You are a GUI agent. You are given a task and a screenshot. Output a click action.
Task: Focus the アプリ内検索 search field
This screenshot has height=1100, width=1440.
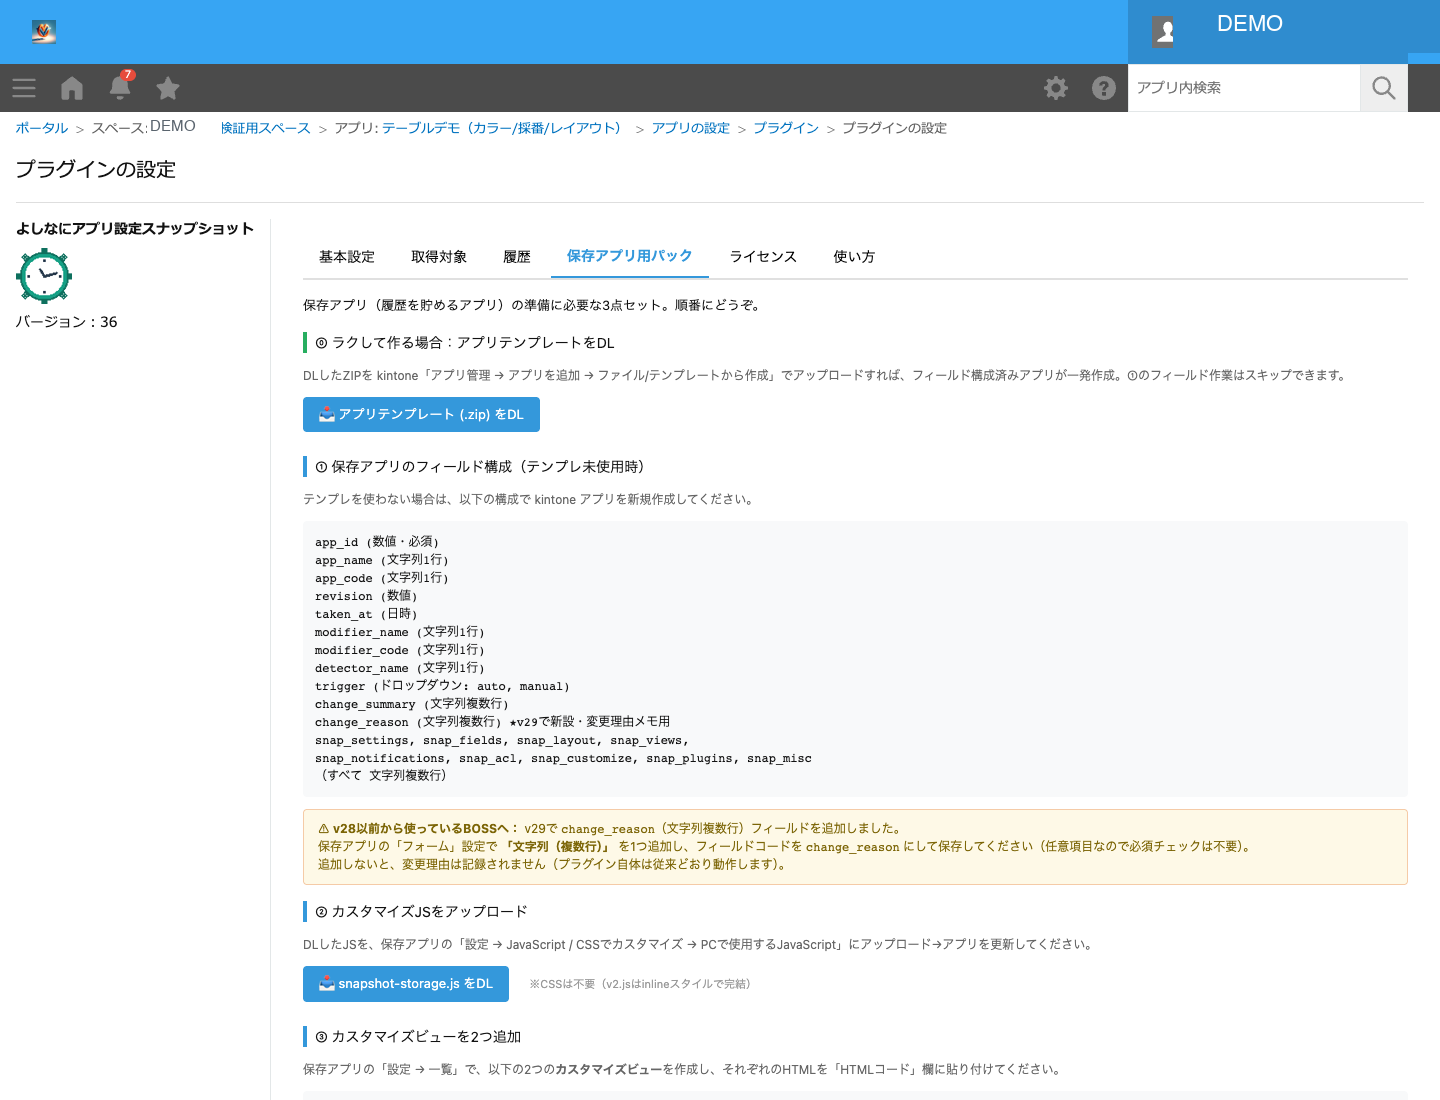[x=1244, y=88]
